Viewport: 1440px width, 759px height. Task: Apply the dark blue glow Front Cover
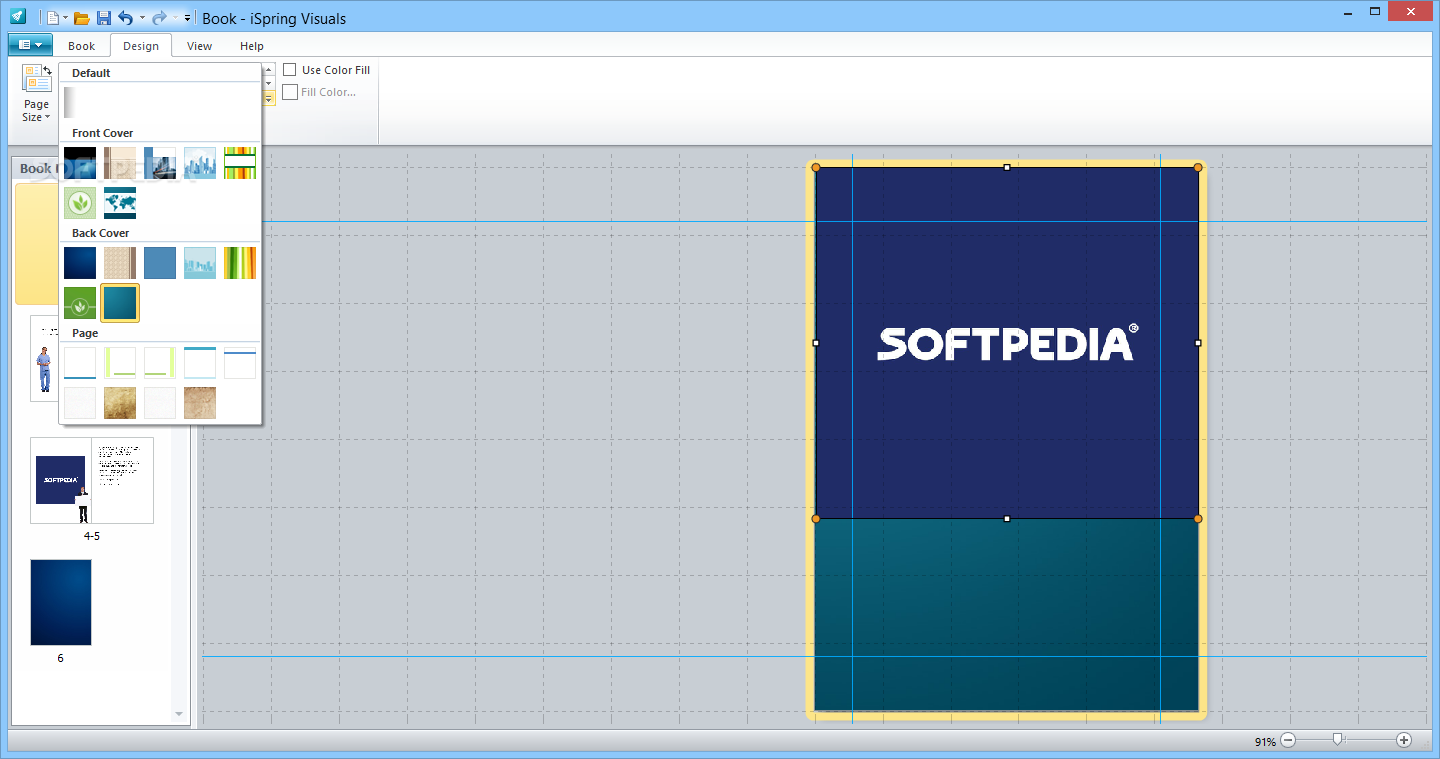80,163
